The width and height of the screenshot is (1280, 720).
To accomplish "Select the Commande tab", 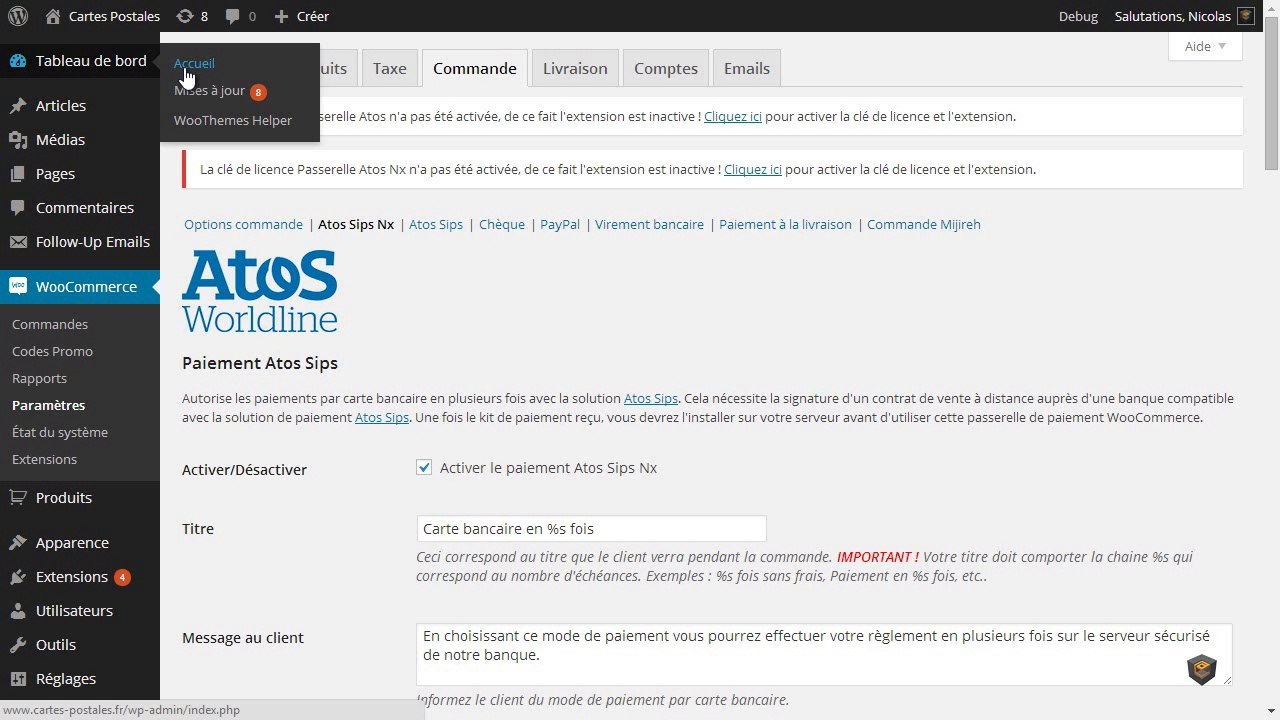I will (x=475, y=68).
